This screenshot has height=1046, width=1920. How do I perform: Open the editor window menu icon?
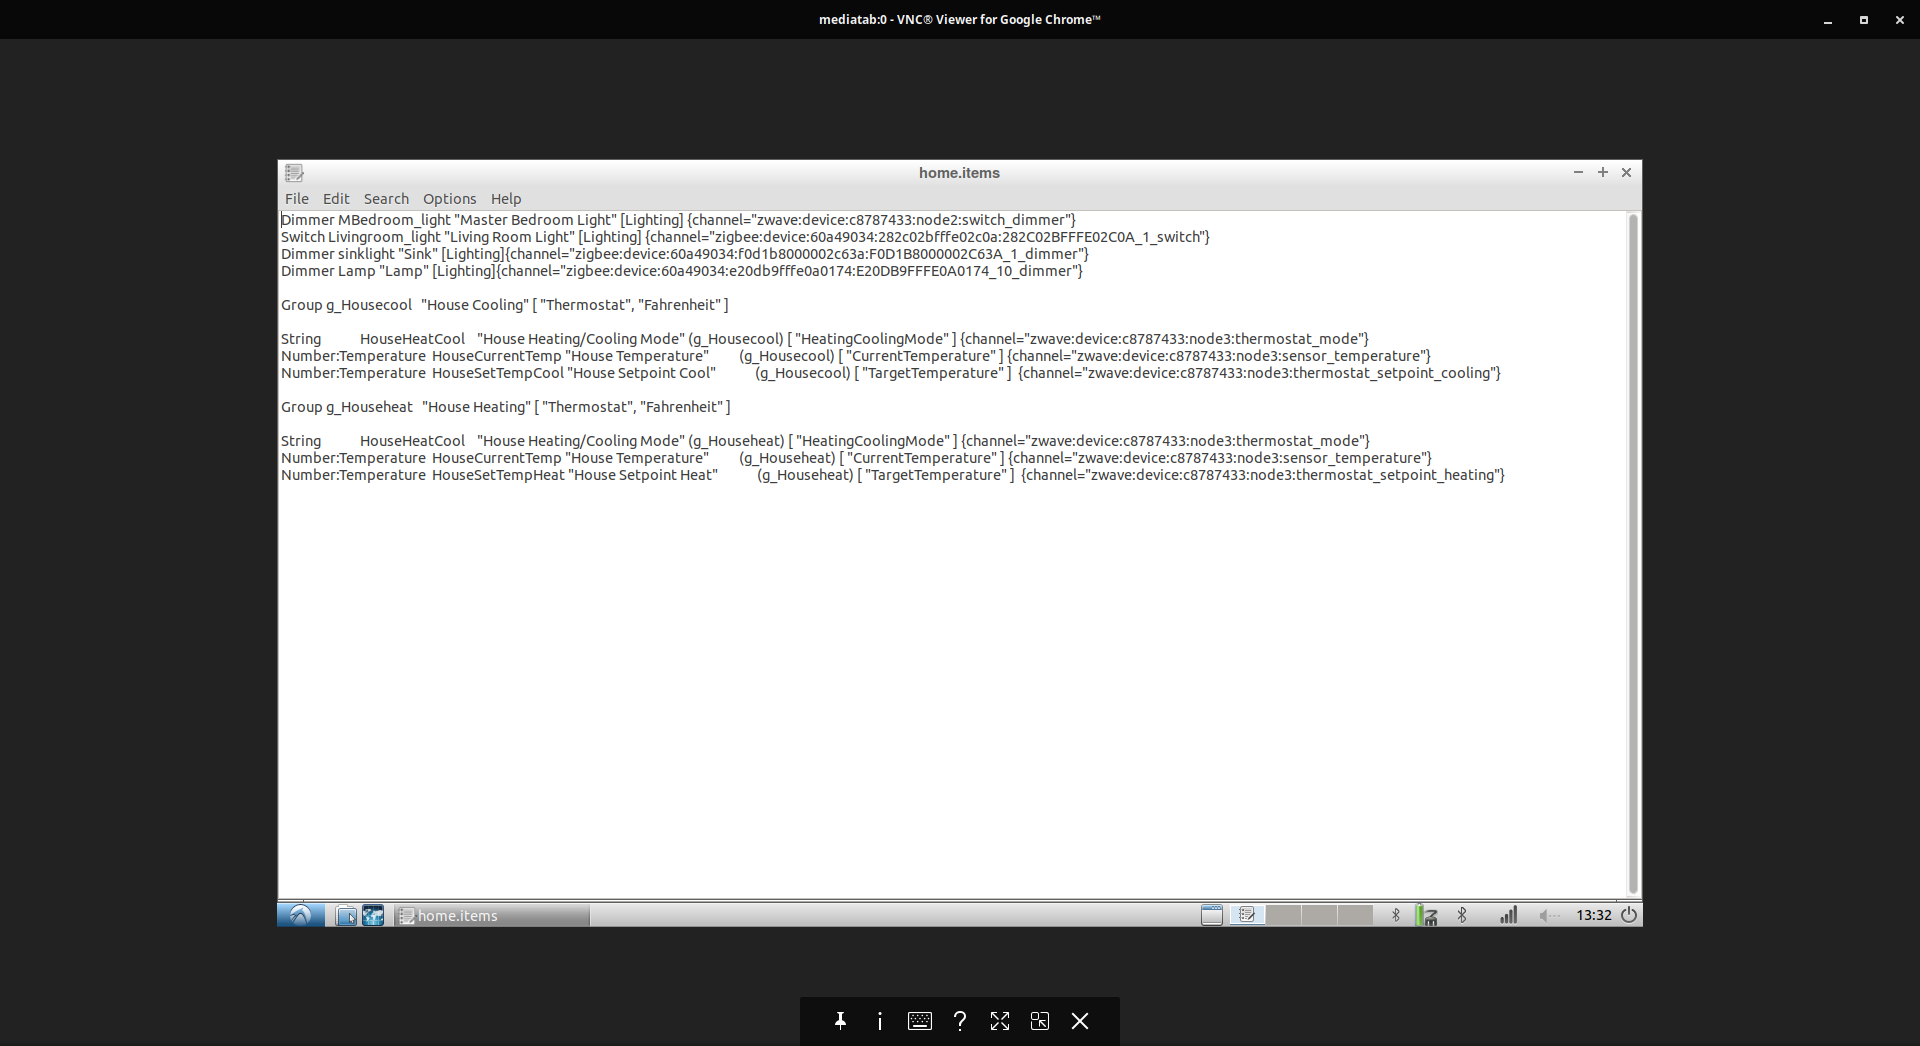[294, 173]
